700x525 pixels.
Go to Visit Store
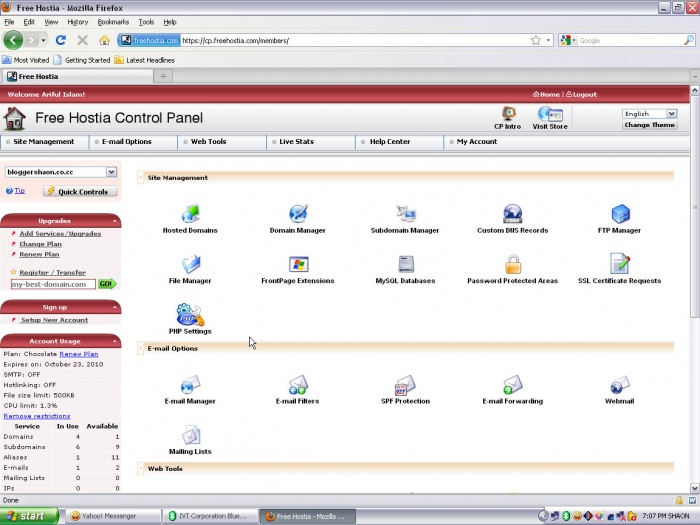click(550, 118)
